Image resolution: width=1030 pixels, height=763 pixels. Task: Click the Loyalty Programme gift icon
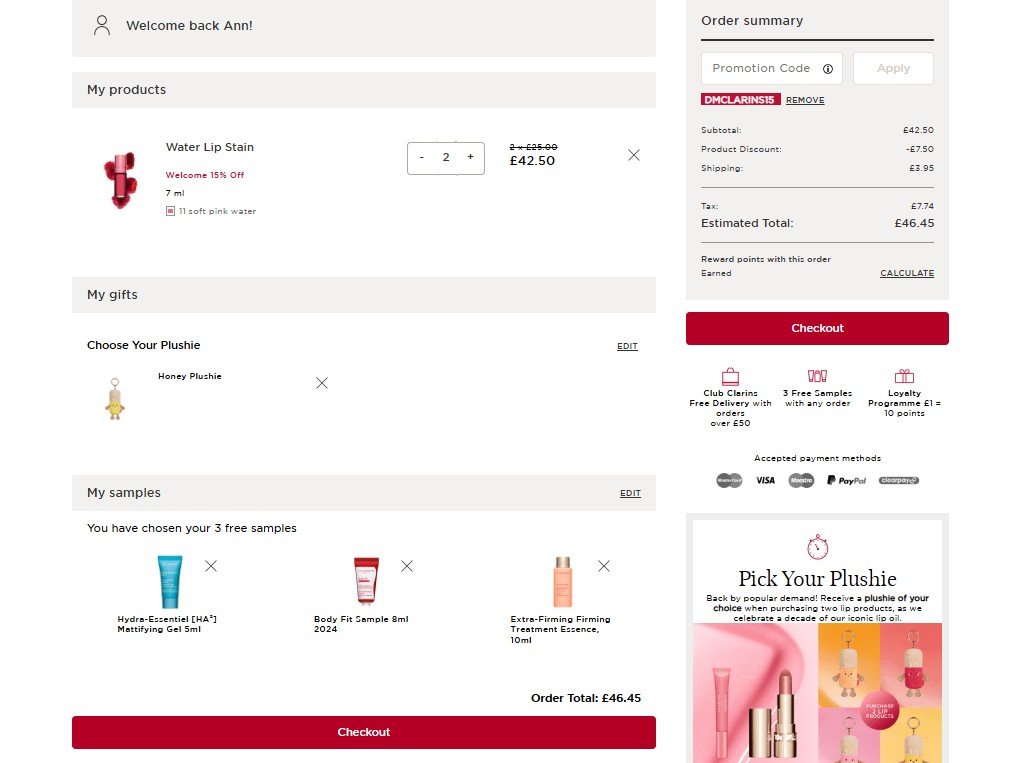(904, 377)
